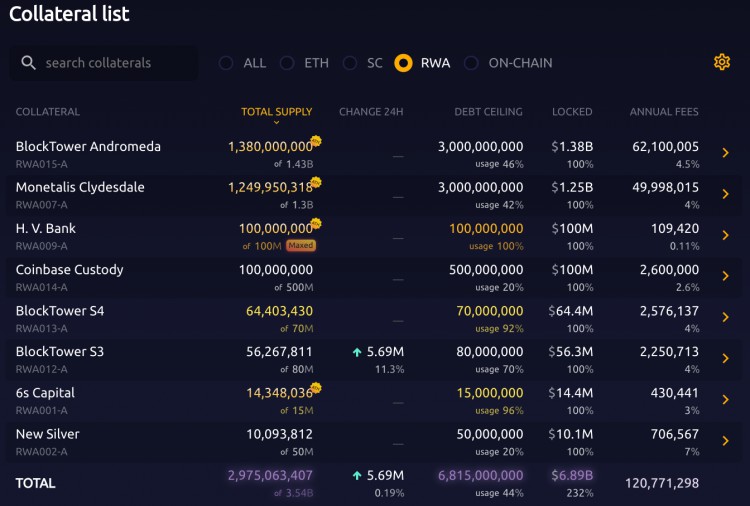750x506 pixels.
Task: Click green up arrow in BlockTower S3 row
Action: 356,352
